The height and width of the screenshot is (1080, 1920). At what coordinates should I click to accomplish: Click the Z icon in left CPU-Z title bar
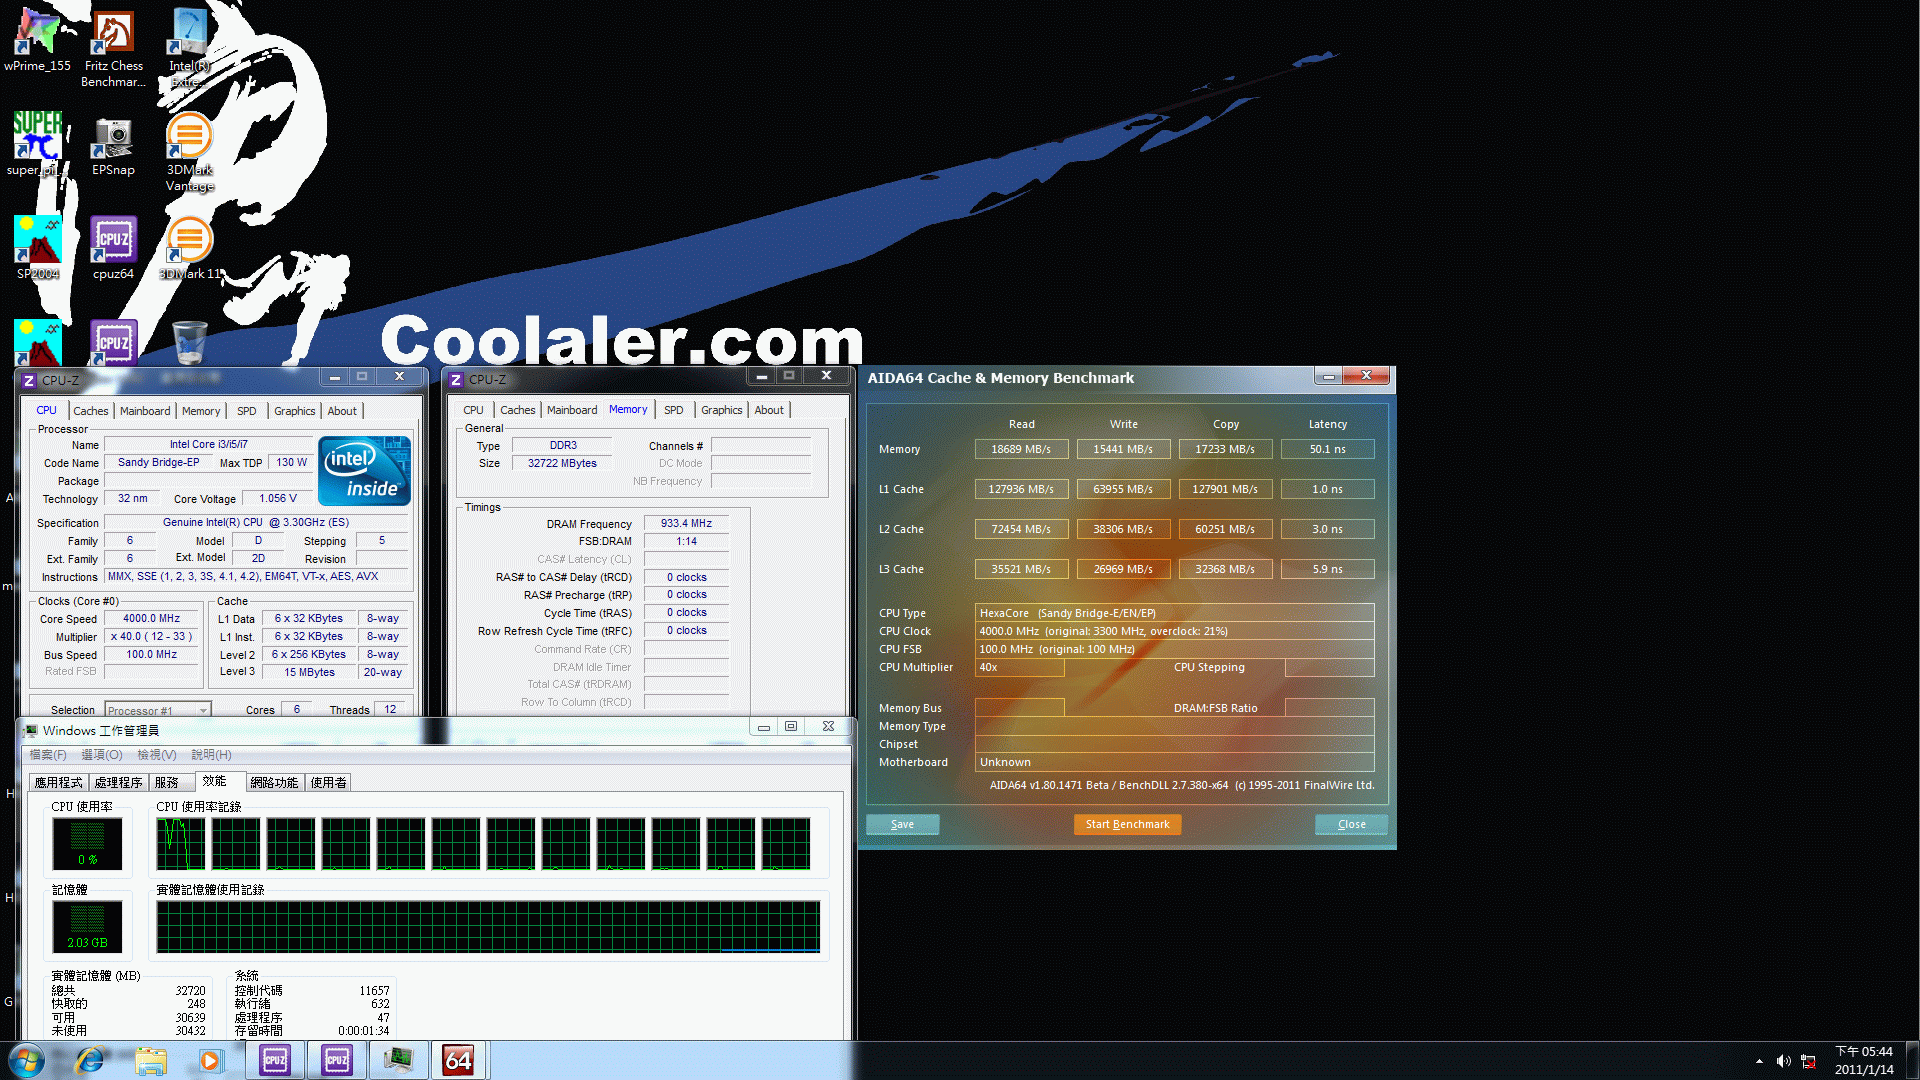tap(29, 380)
